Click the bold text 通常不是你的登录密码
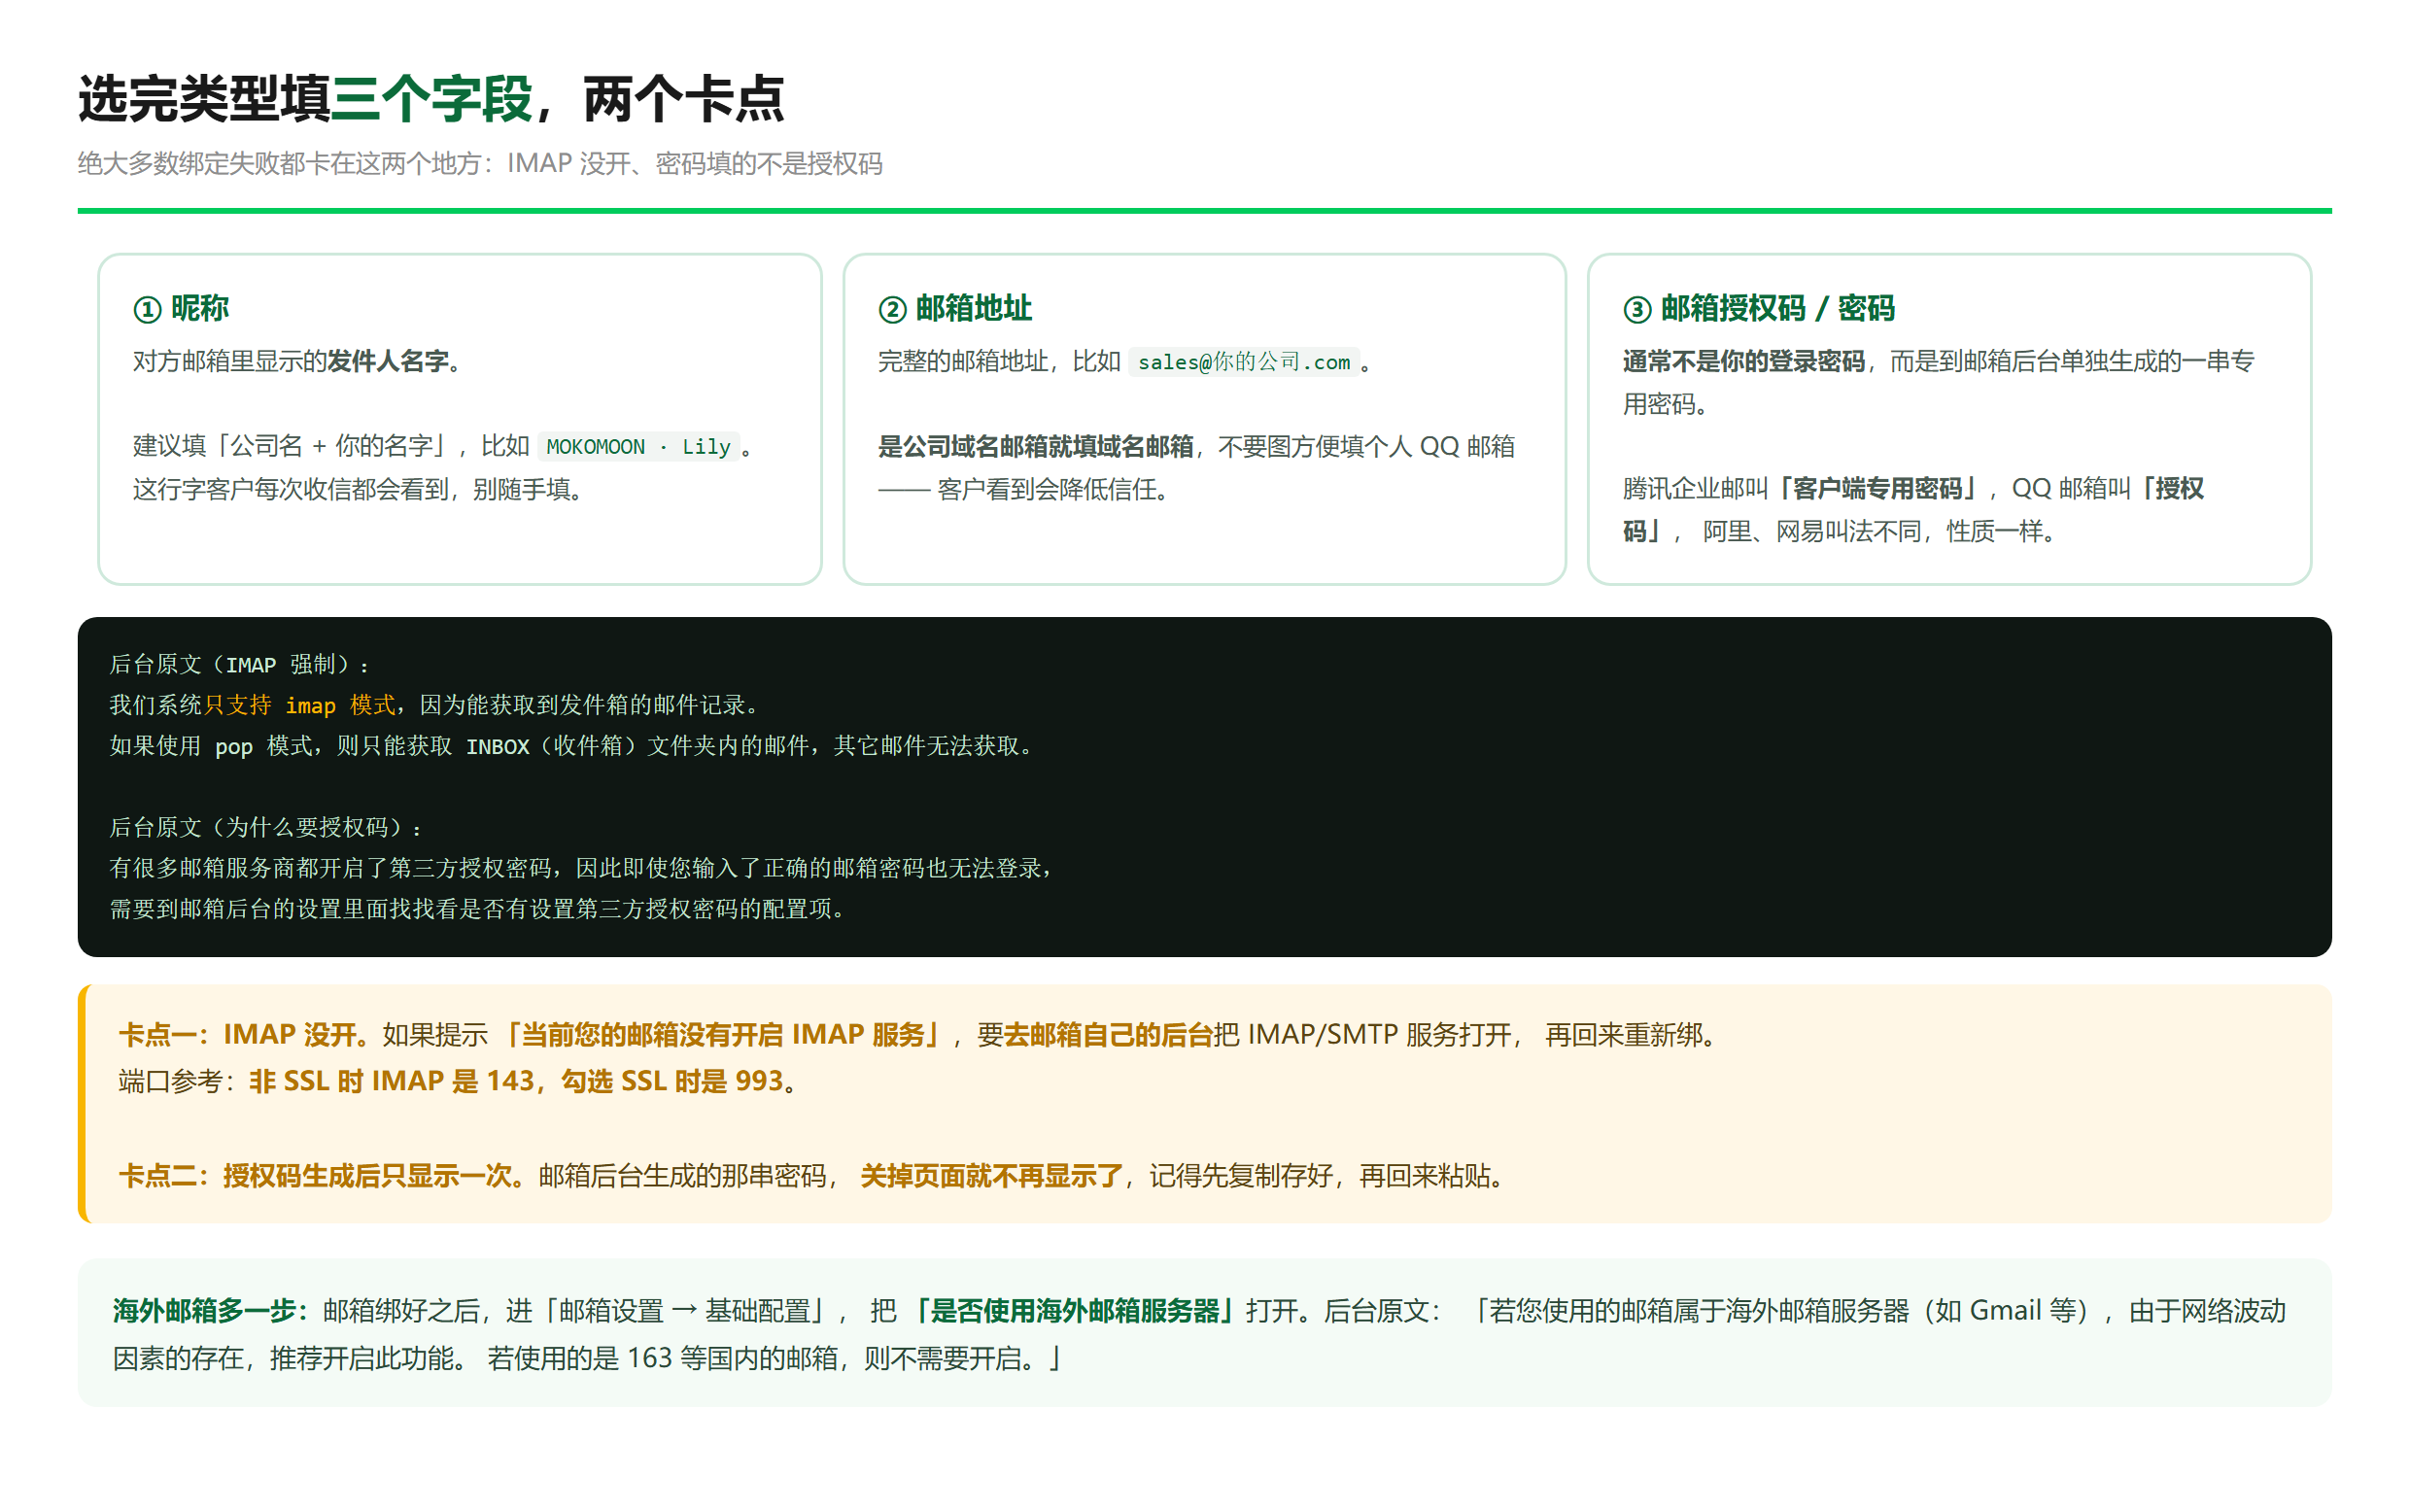Screen dimensions: 2410x1512 (x=1743, y=361)
